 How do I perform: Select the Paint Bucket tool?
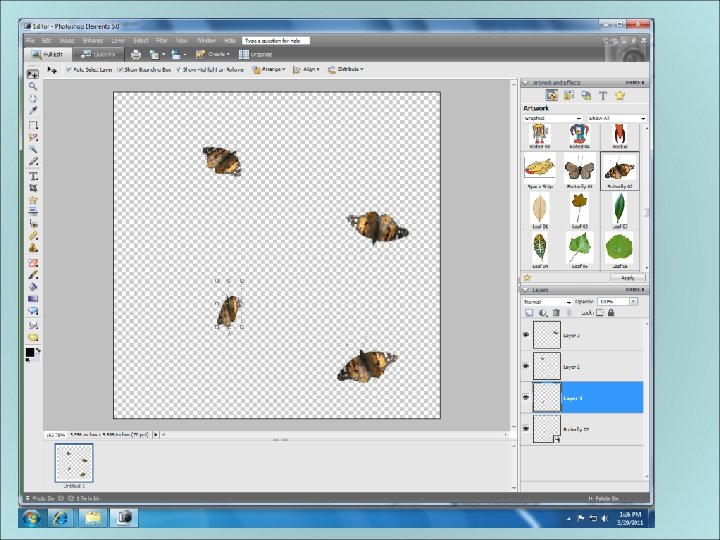tap(33, 287)
